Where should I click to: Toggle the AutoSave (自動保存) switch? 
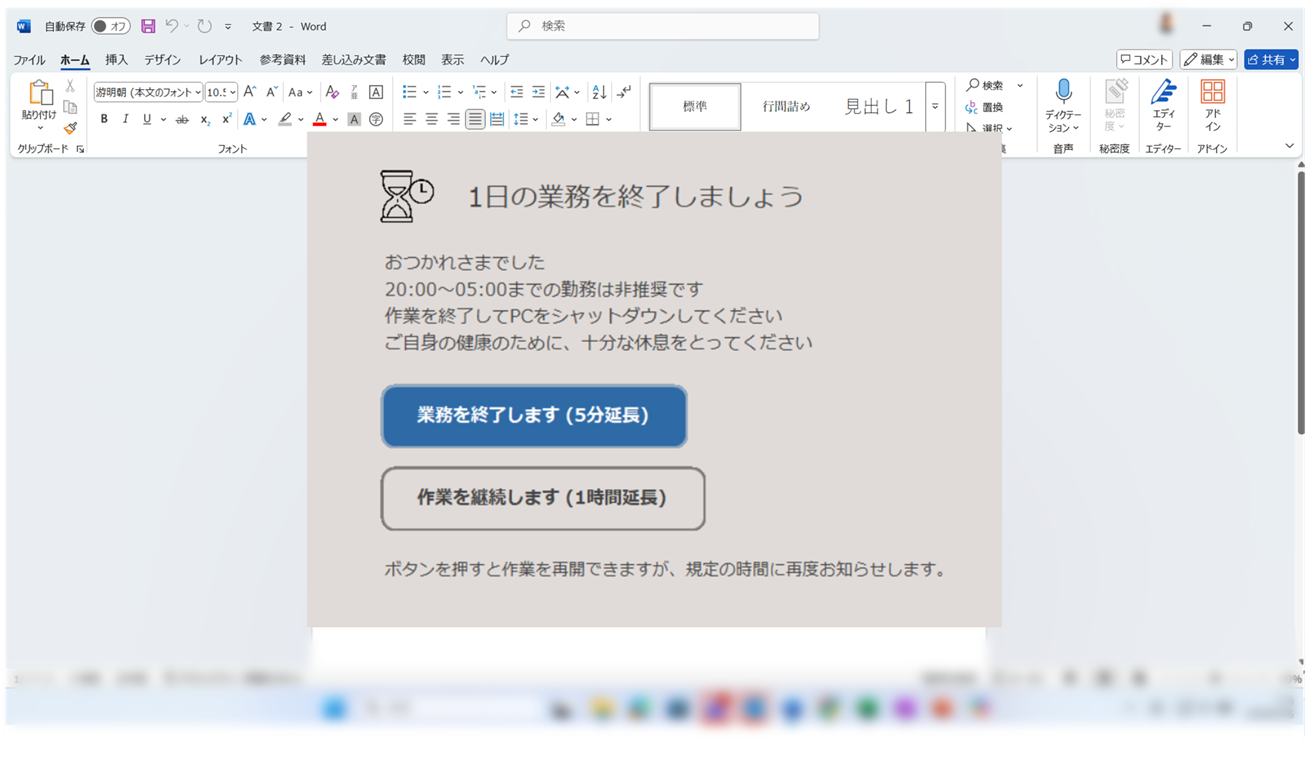[x=110, y=26]
